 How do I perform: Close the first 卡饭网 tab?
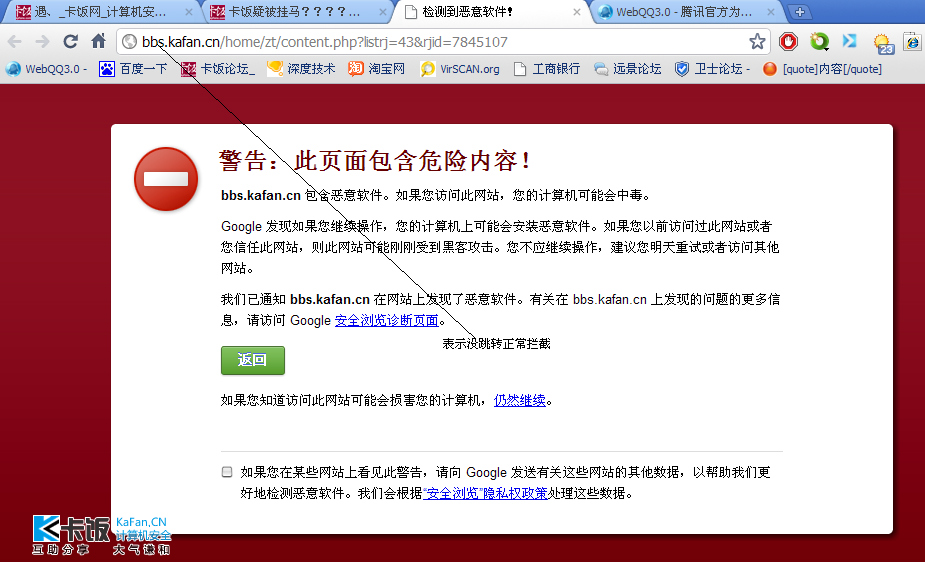coord(188,12)
